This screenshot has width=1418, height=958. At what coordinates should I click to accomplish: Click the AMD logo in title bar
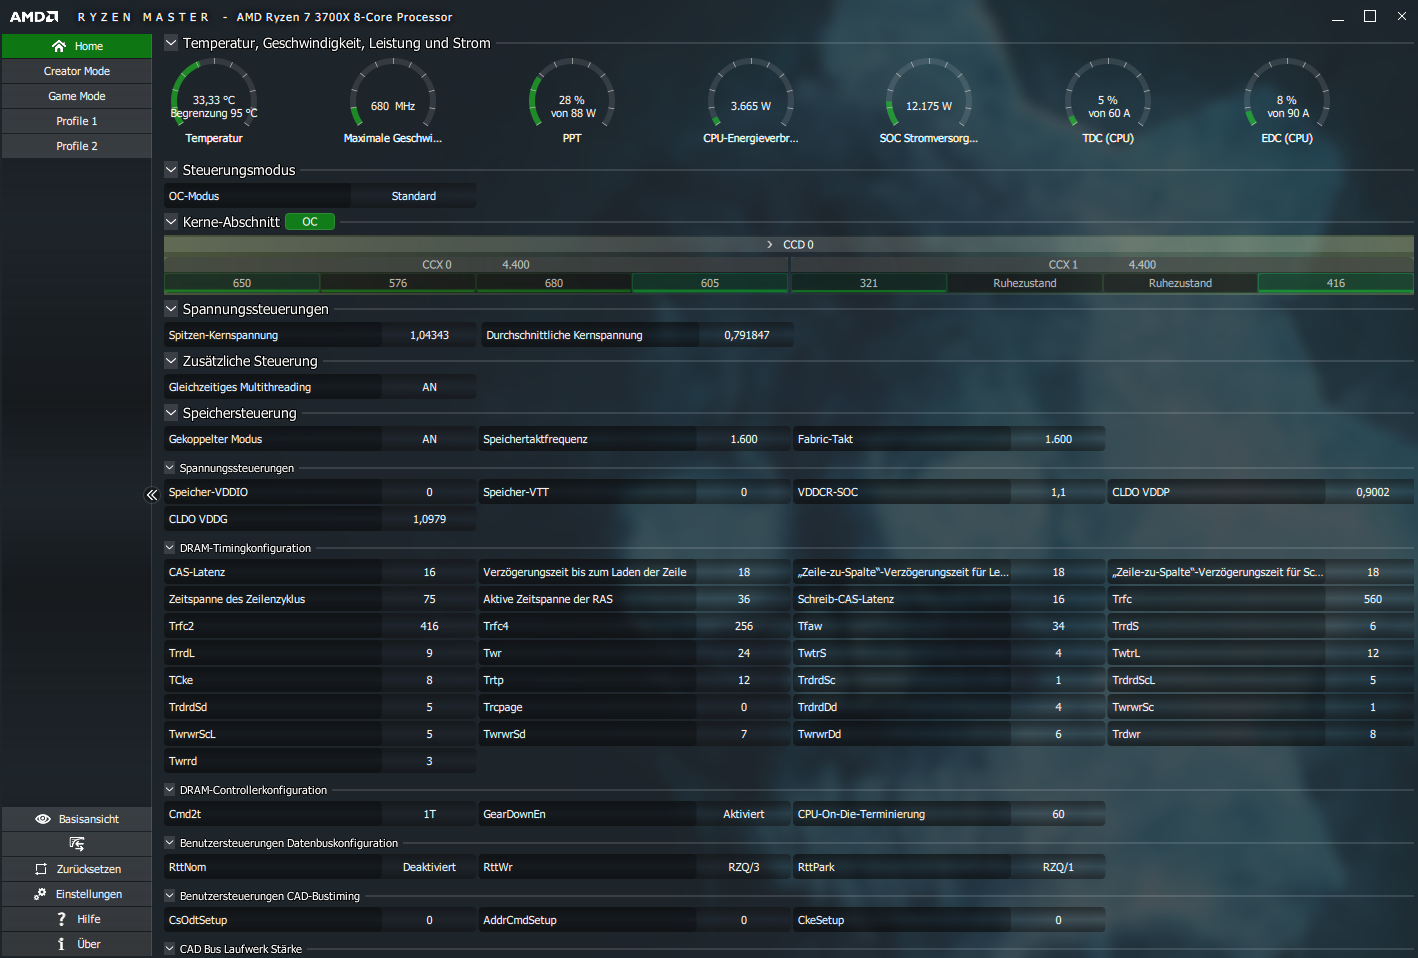coord(35,17)
